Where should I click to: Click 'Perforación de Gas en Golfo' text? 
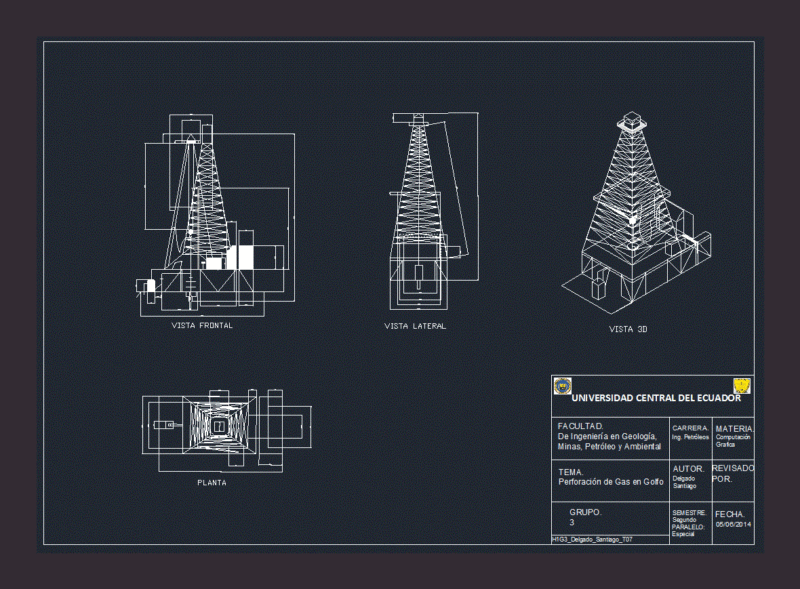pyautogui.click(x=611, y=482)
